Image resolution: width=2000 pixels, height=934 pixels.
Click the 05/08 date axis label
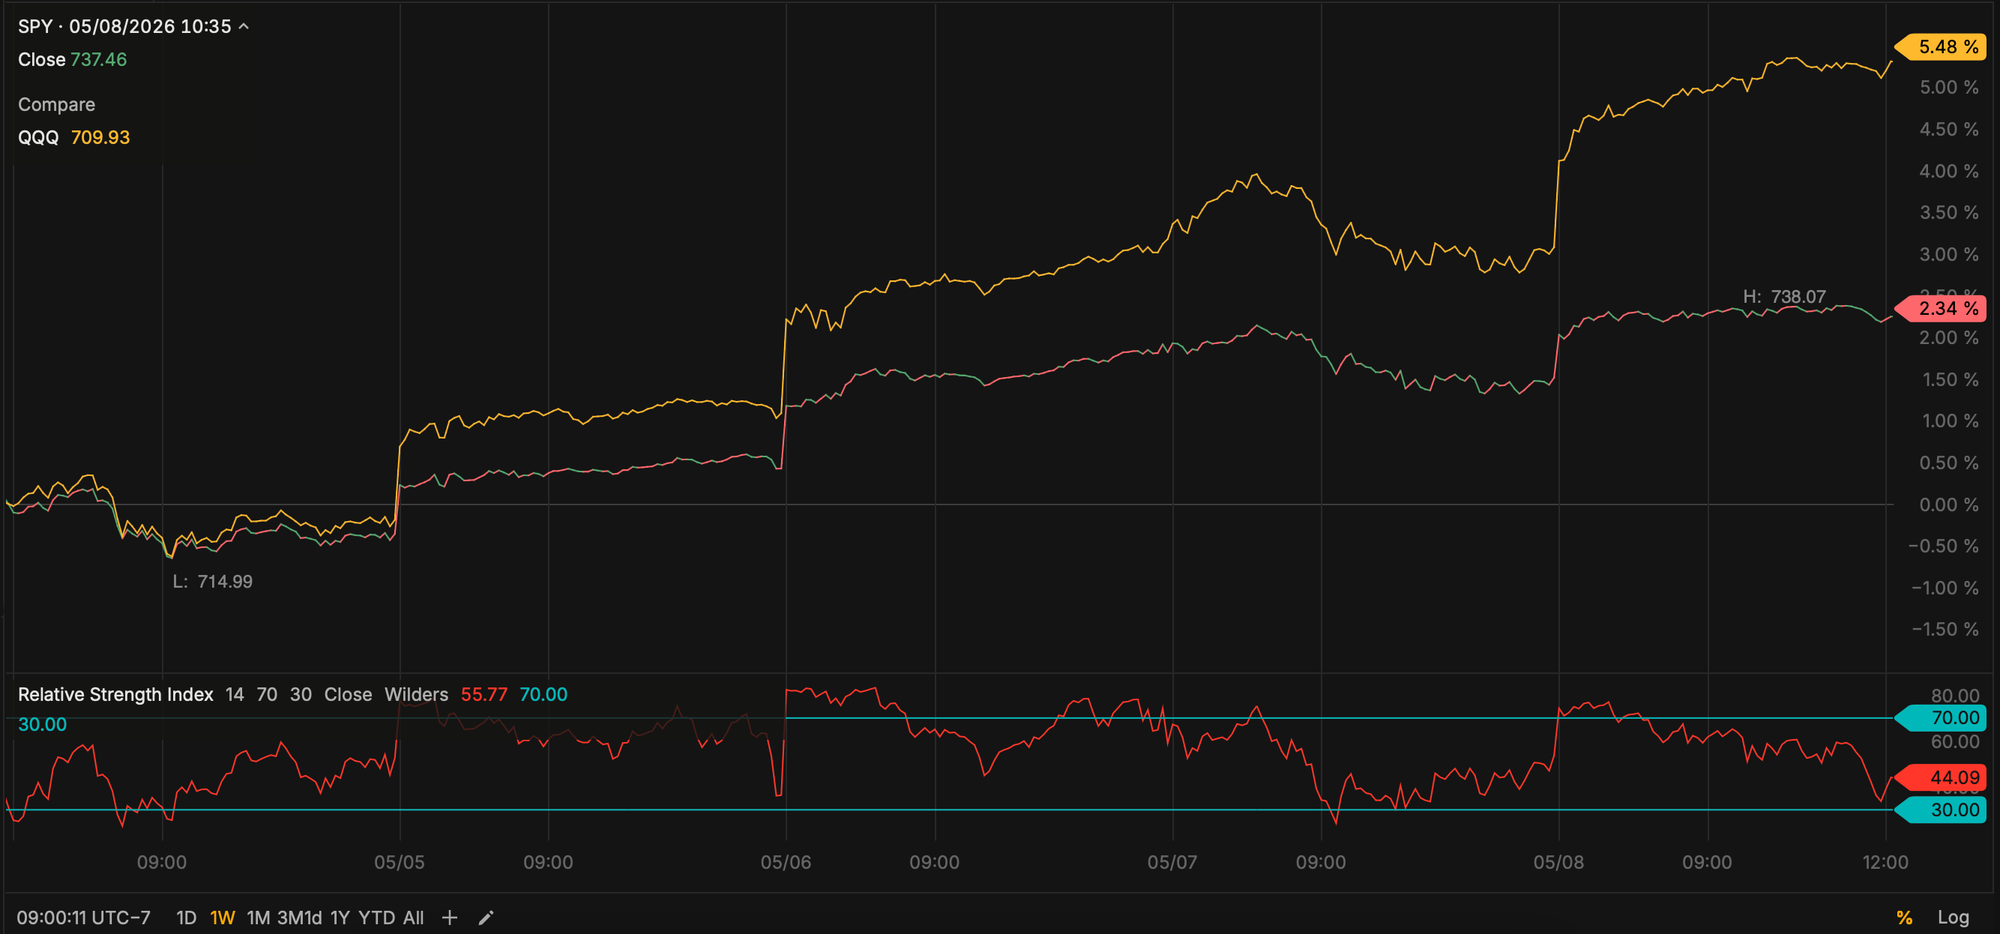(1558, 862)
